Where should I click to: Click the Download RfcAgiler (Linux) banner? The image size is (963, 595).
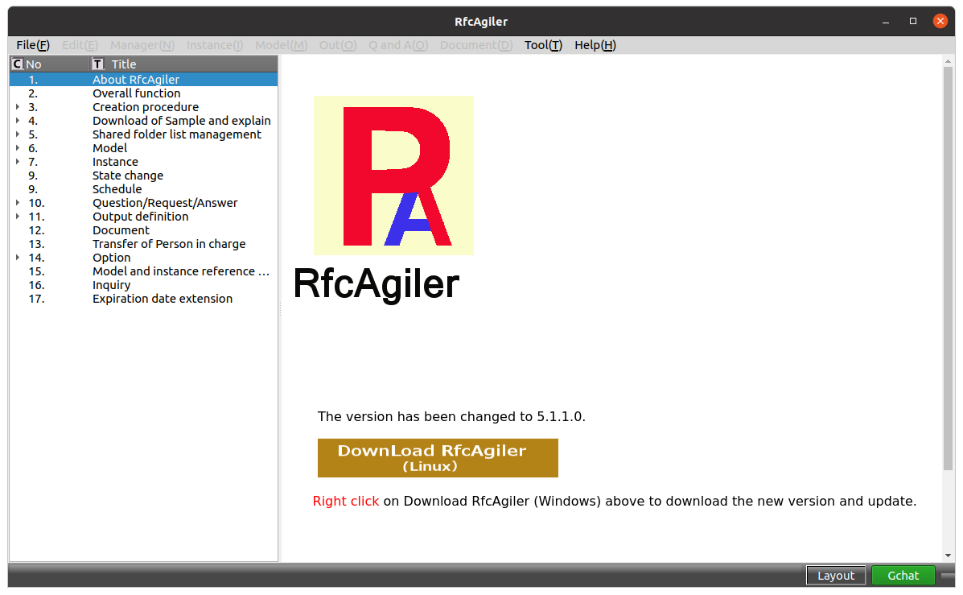click(437, 458)
